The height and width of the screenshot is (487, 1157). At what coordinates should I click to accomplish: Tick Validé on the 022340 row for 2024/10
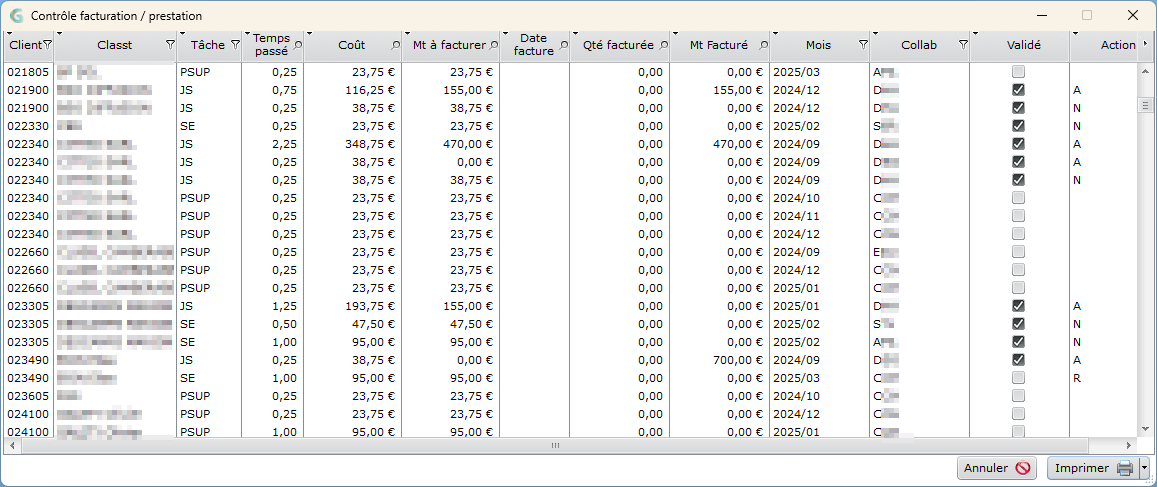[1018, 197]
